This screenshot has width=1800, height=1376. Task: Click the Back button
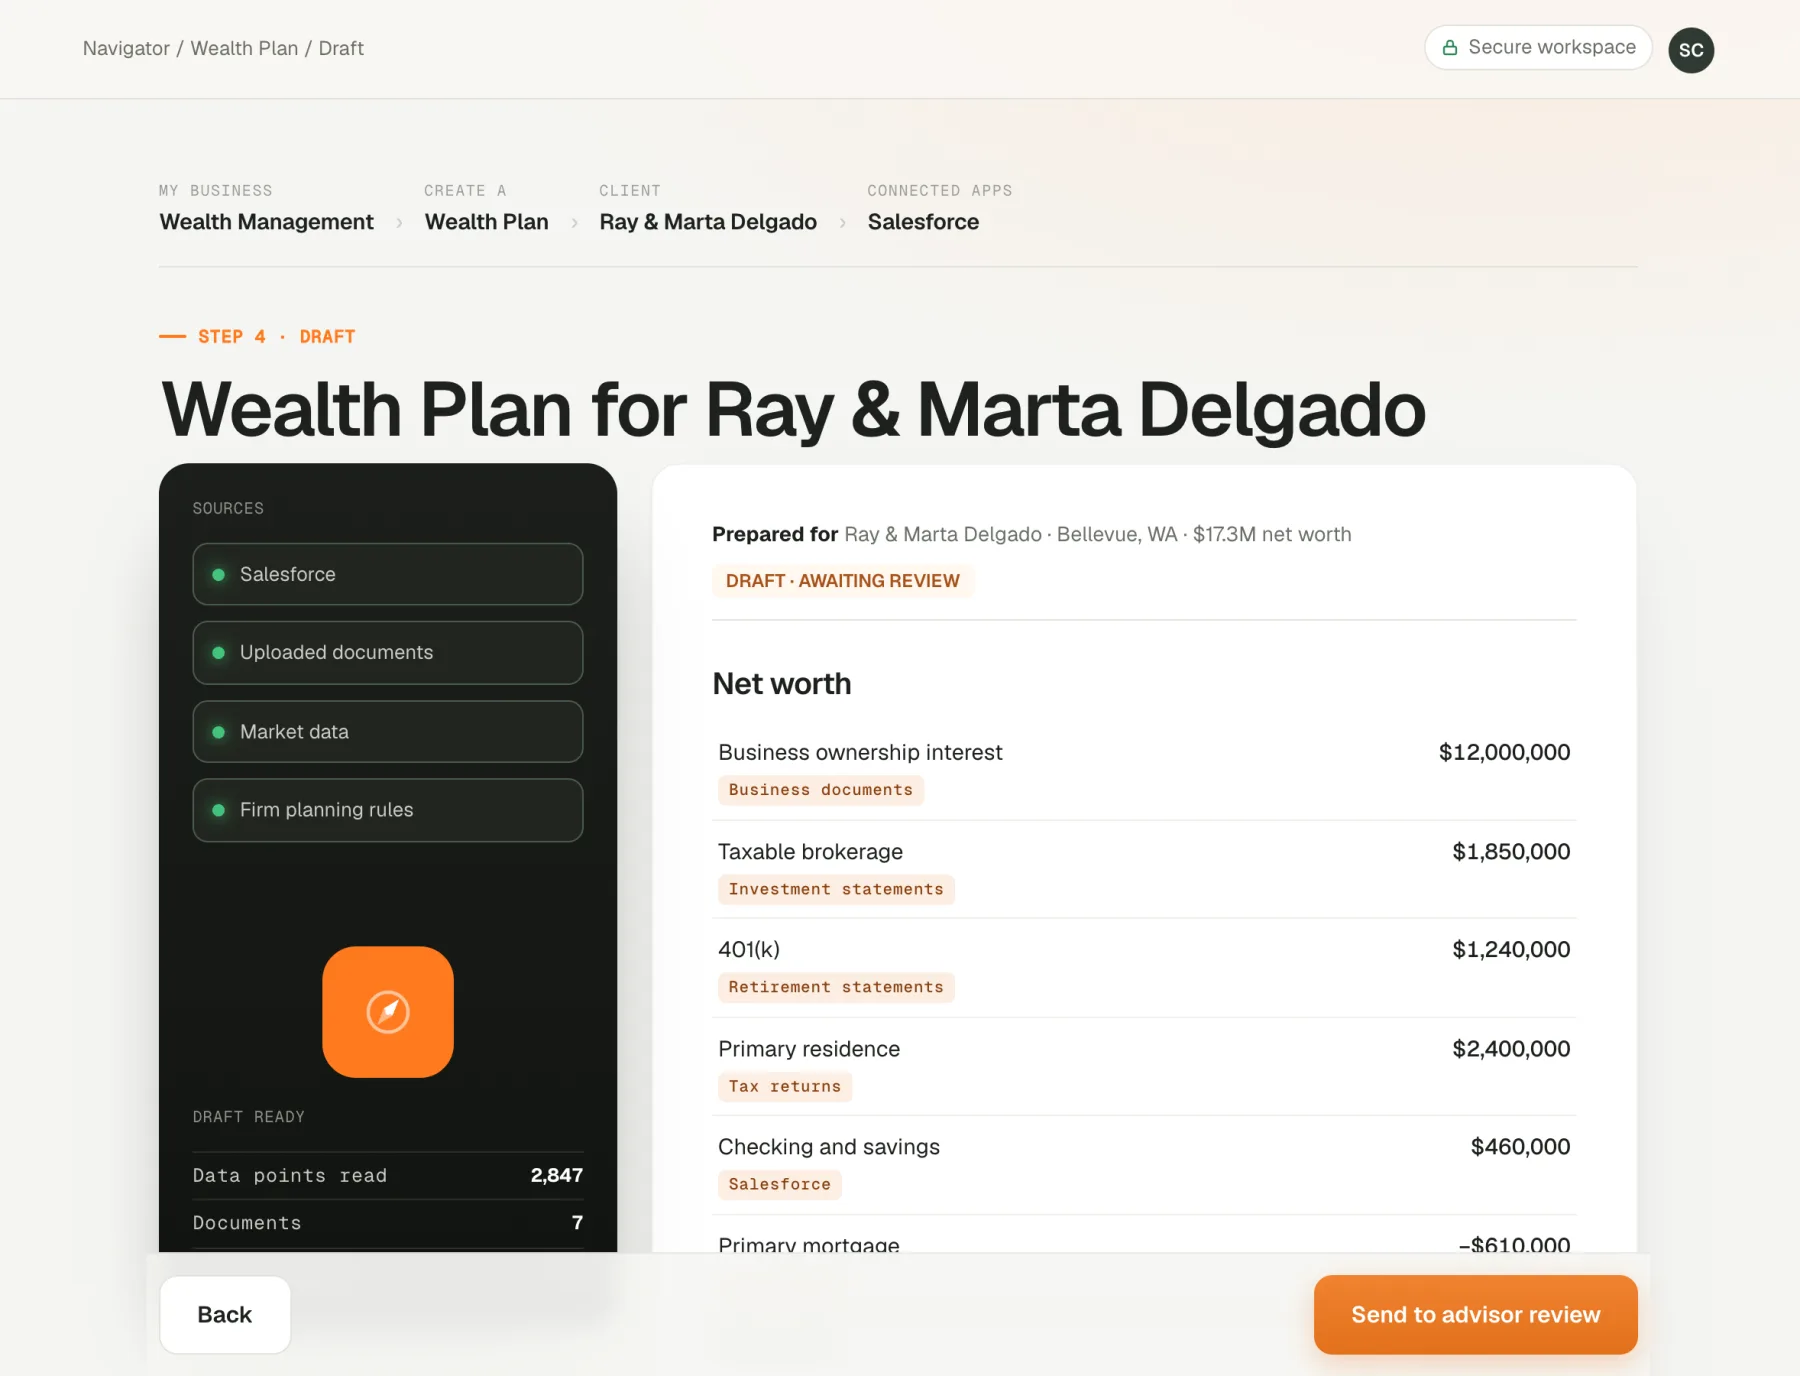click(225, 1314)
